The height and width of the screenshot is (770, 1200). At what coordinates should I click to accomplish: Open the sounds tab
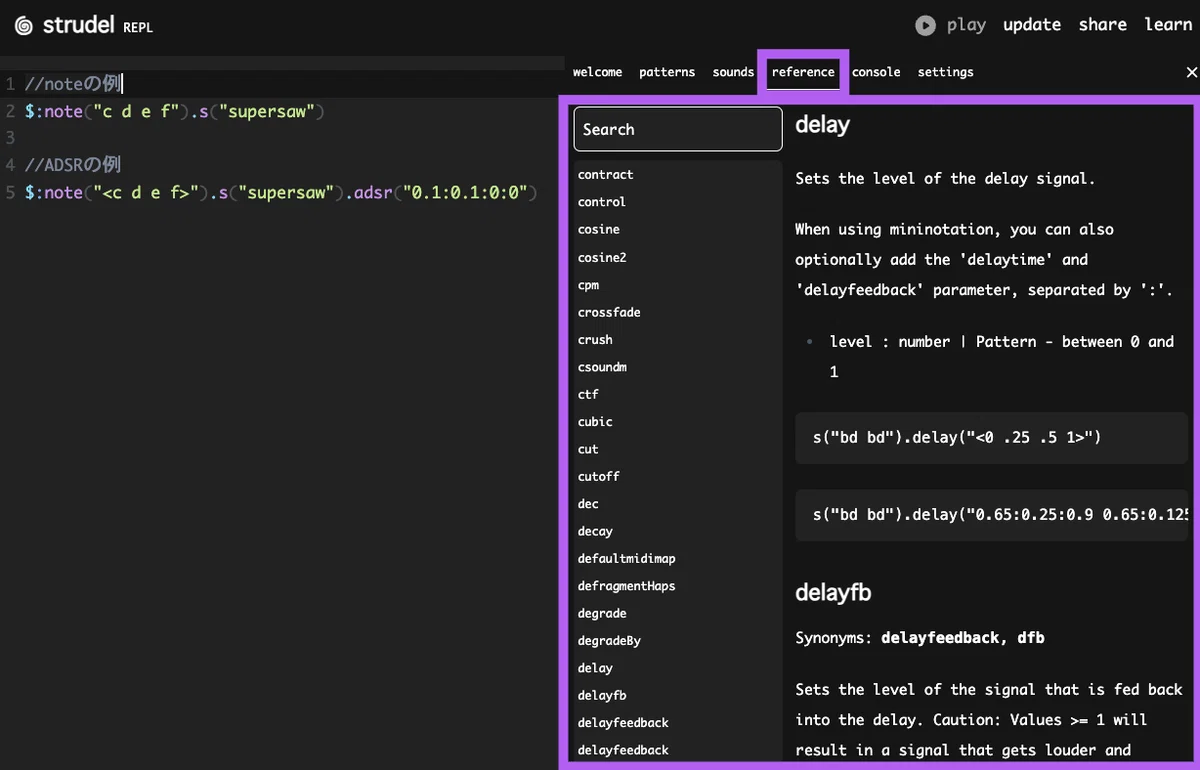tap(733, 72)
